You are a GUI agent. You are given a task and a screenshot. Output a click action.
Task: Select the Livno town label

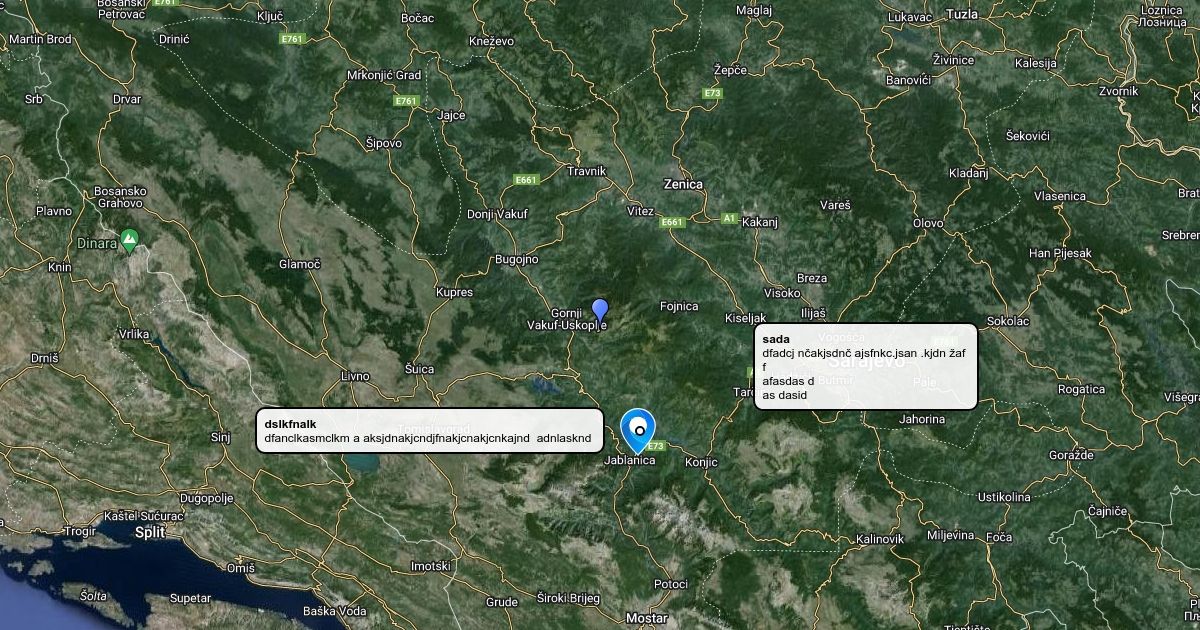pyautogui.click(x=355, y=376)
